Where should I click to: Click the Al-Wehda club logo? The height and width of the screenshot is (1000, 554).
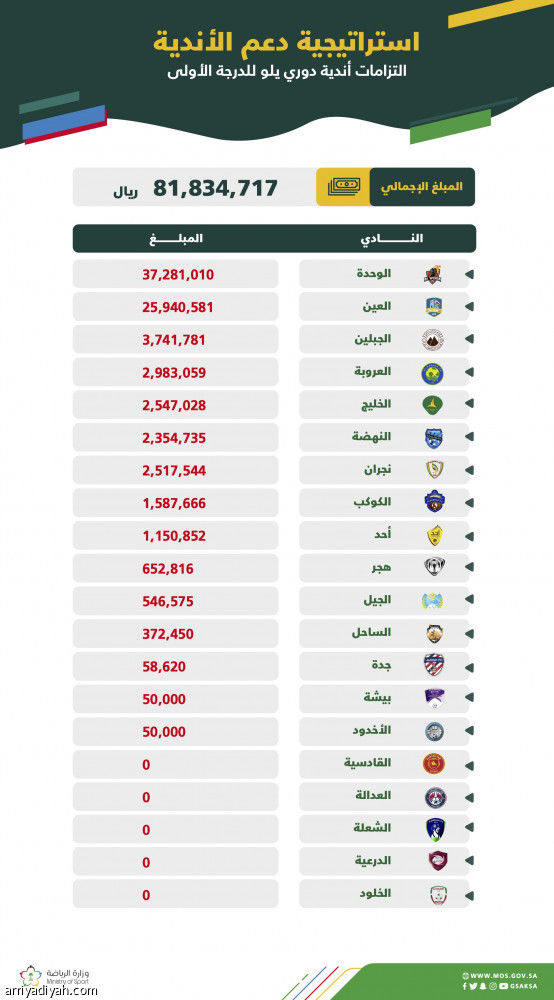(x=434, y=275)
